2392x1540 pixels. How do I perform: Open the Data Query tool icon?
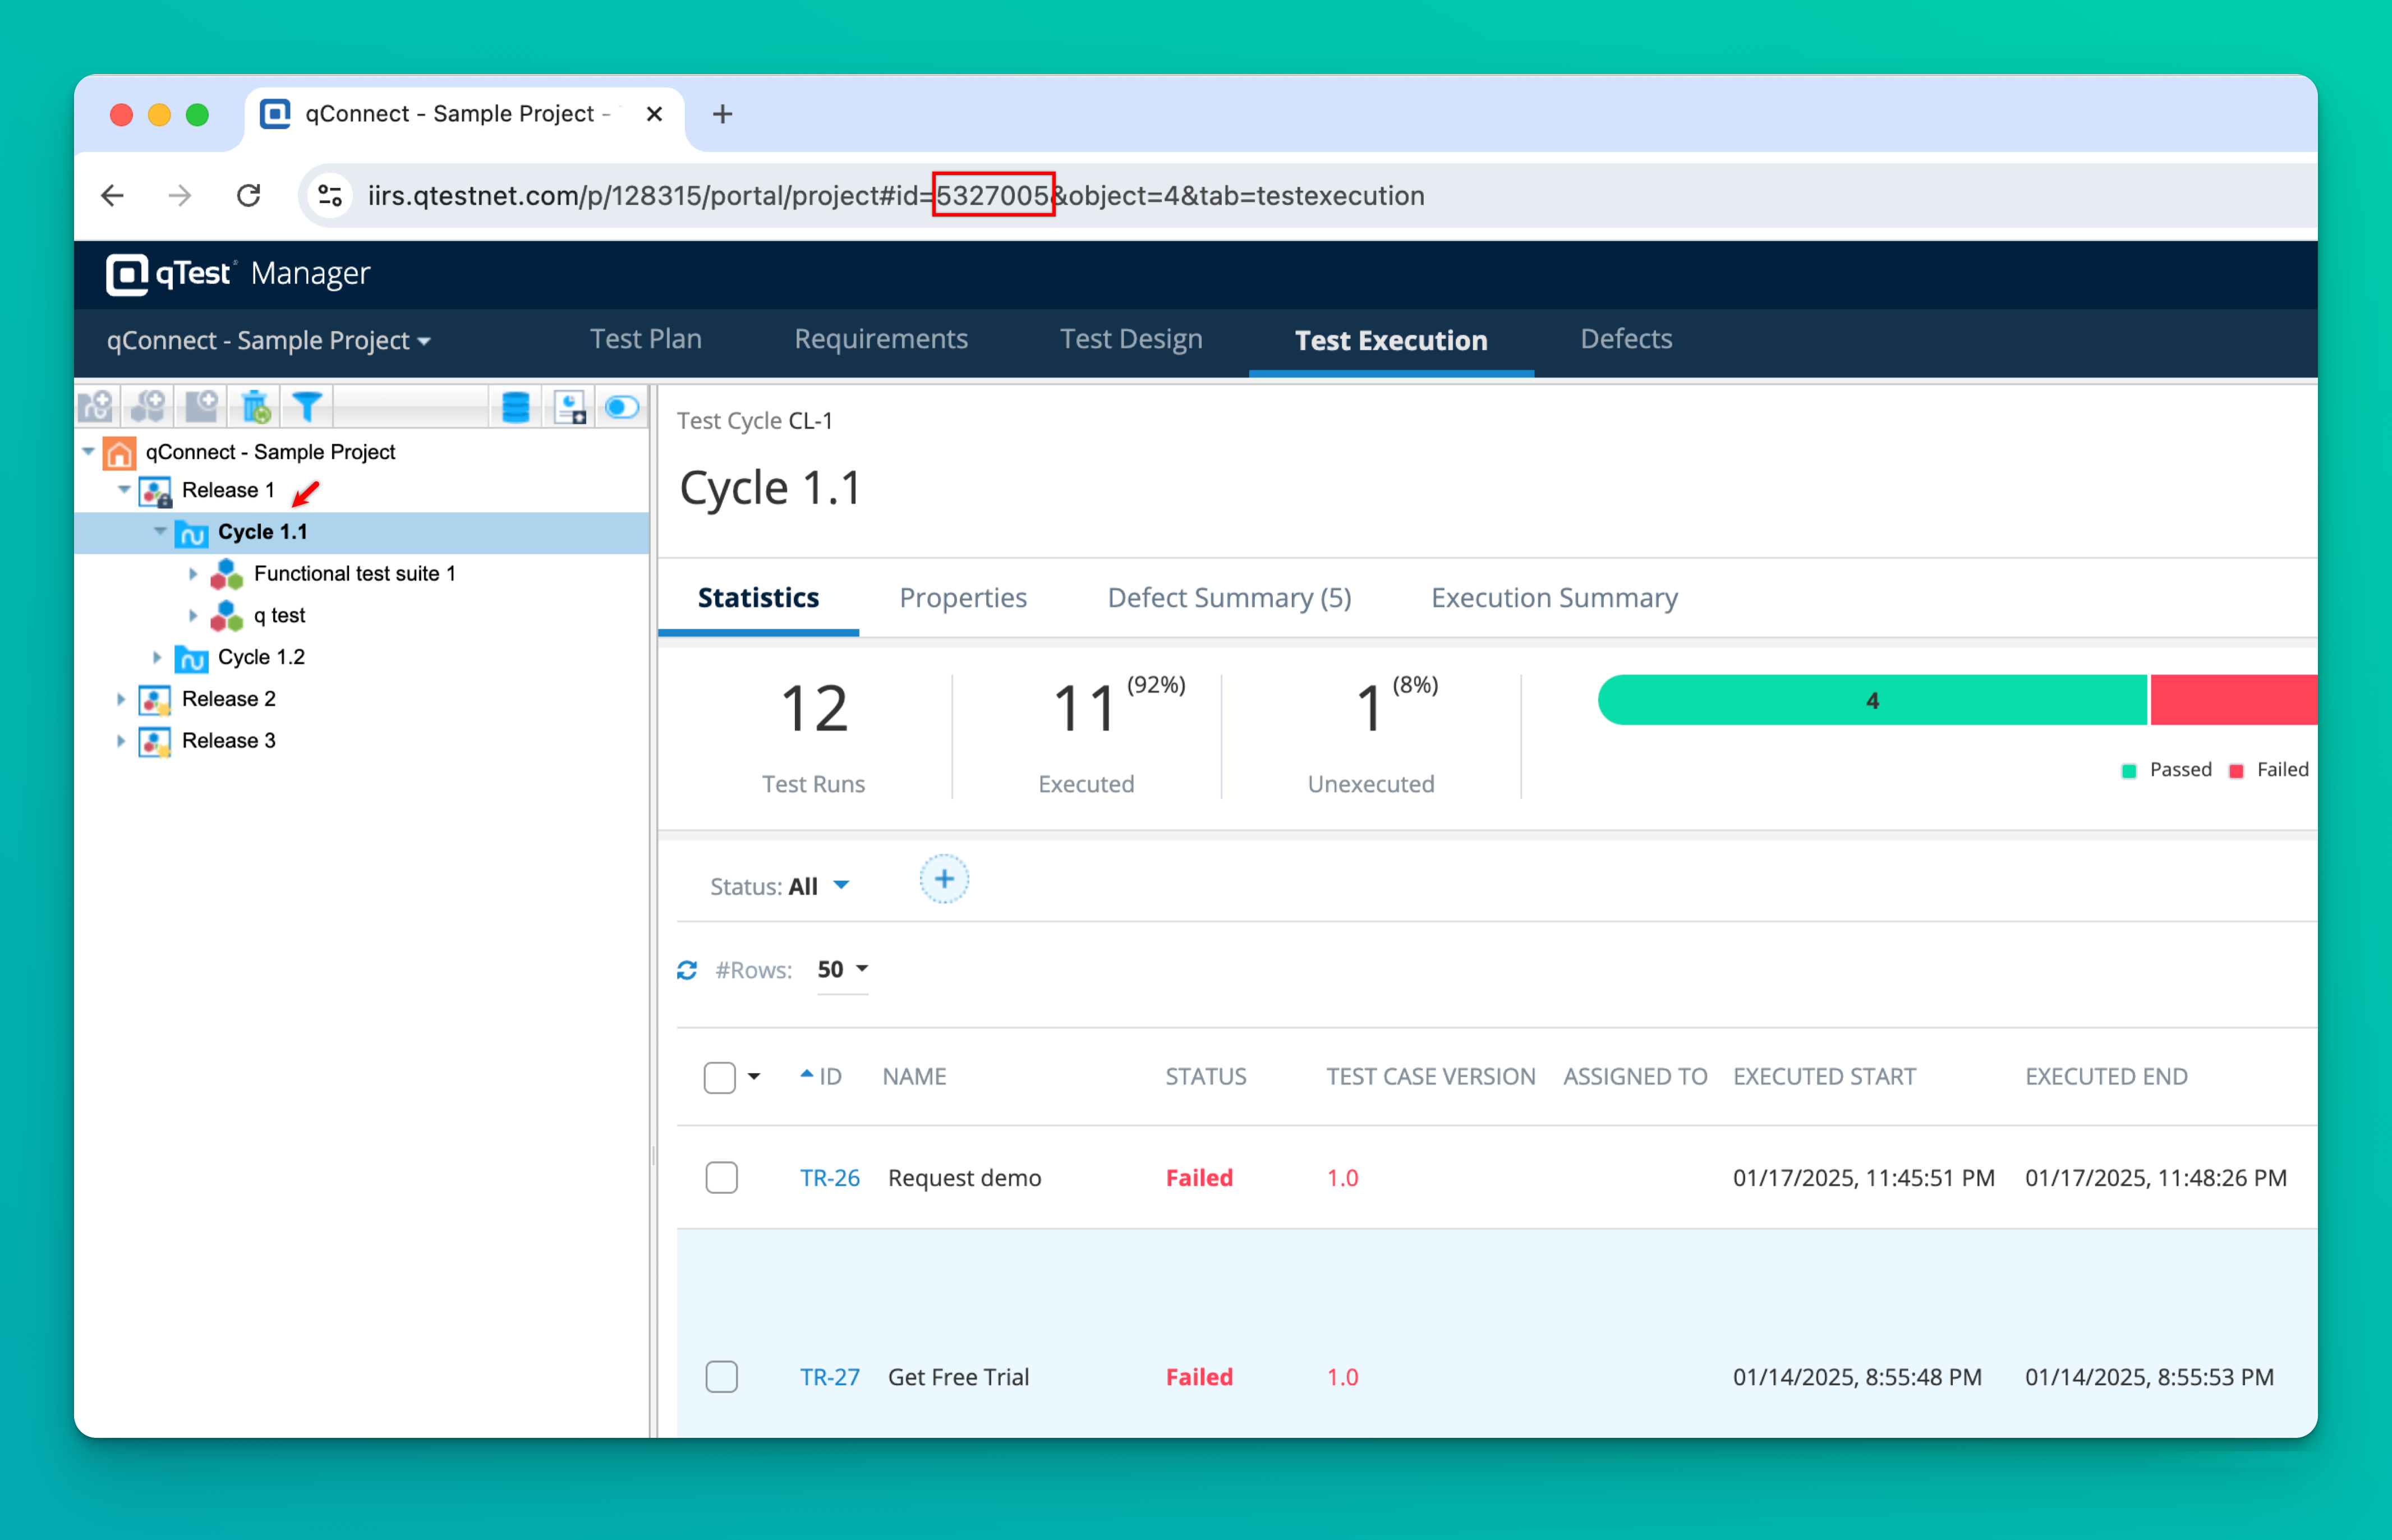click(515, 406)
